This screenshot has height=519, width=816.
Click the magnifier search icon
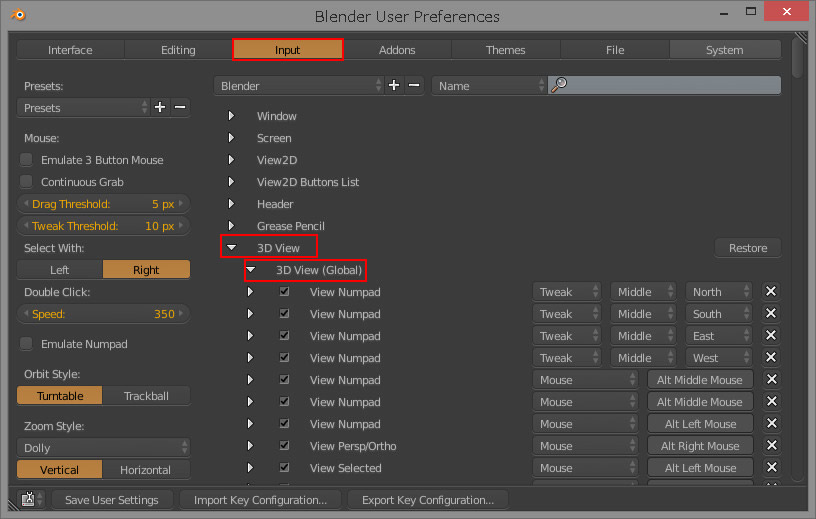tap(559, 85)
